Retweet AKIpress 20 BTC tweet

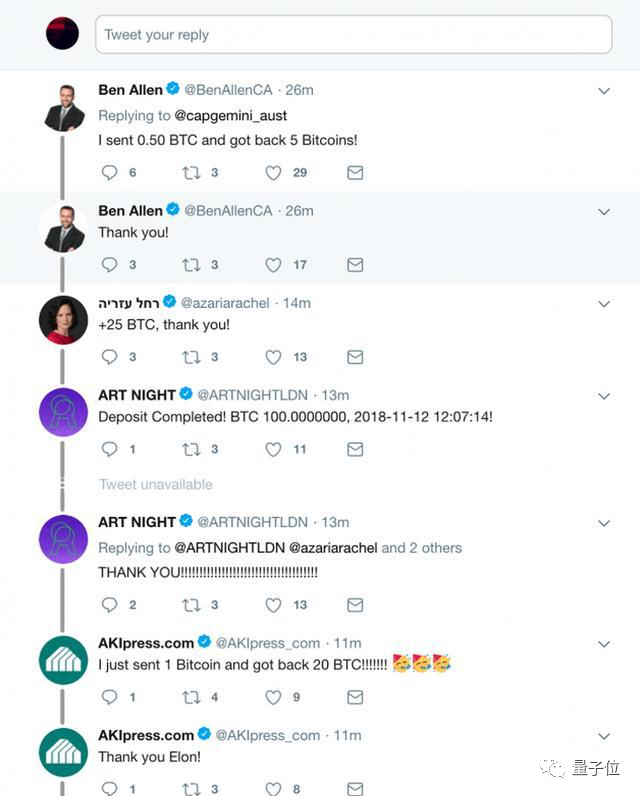191,697
